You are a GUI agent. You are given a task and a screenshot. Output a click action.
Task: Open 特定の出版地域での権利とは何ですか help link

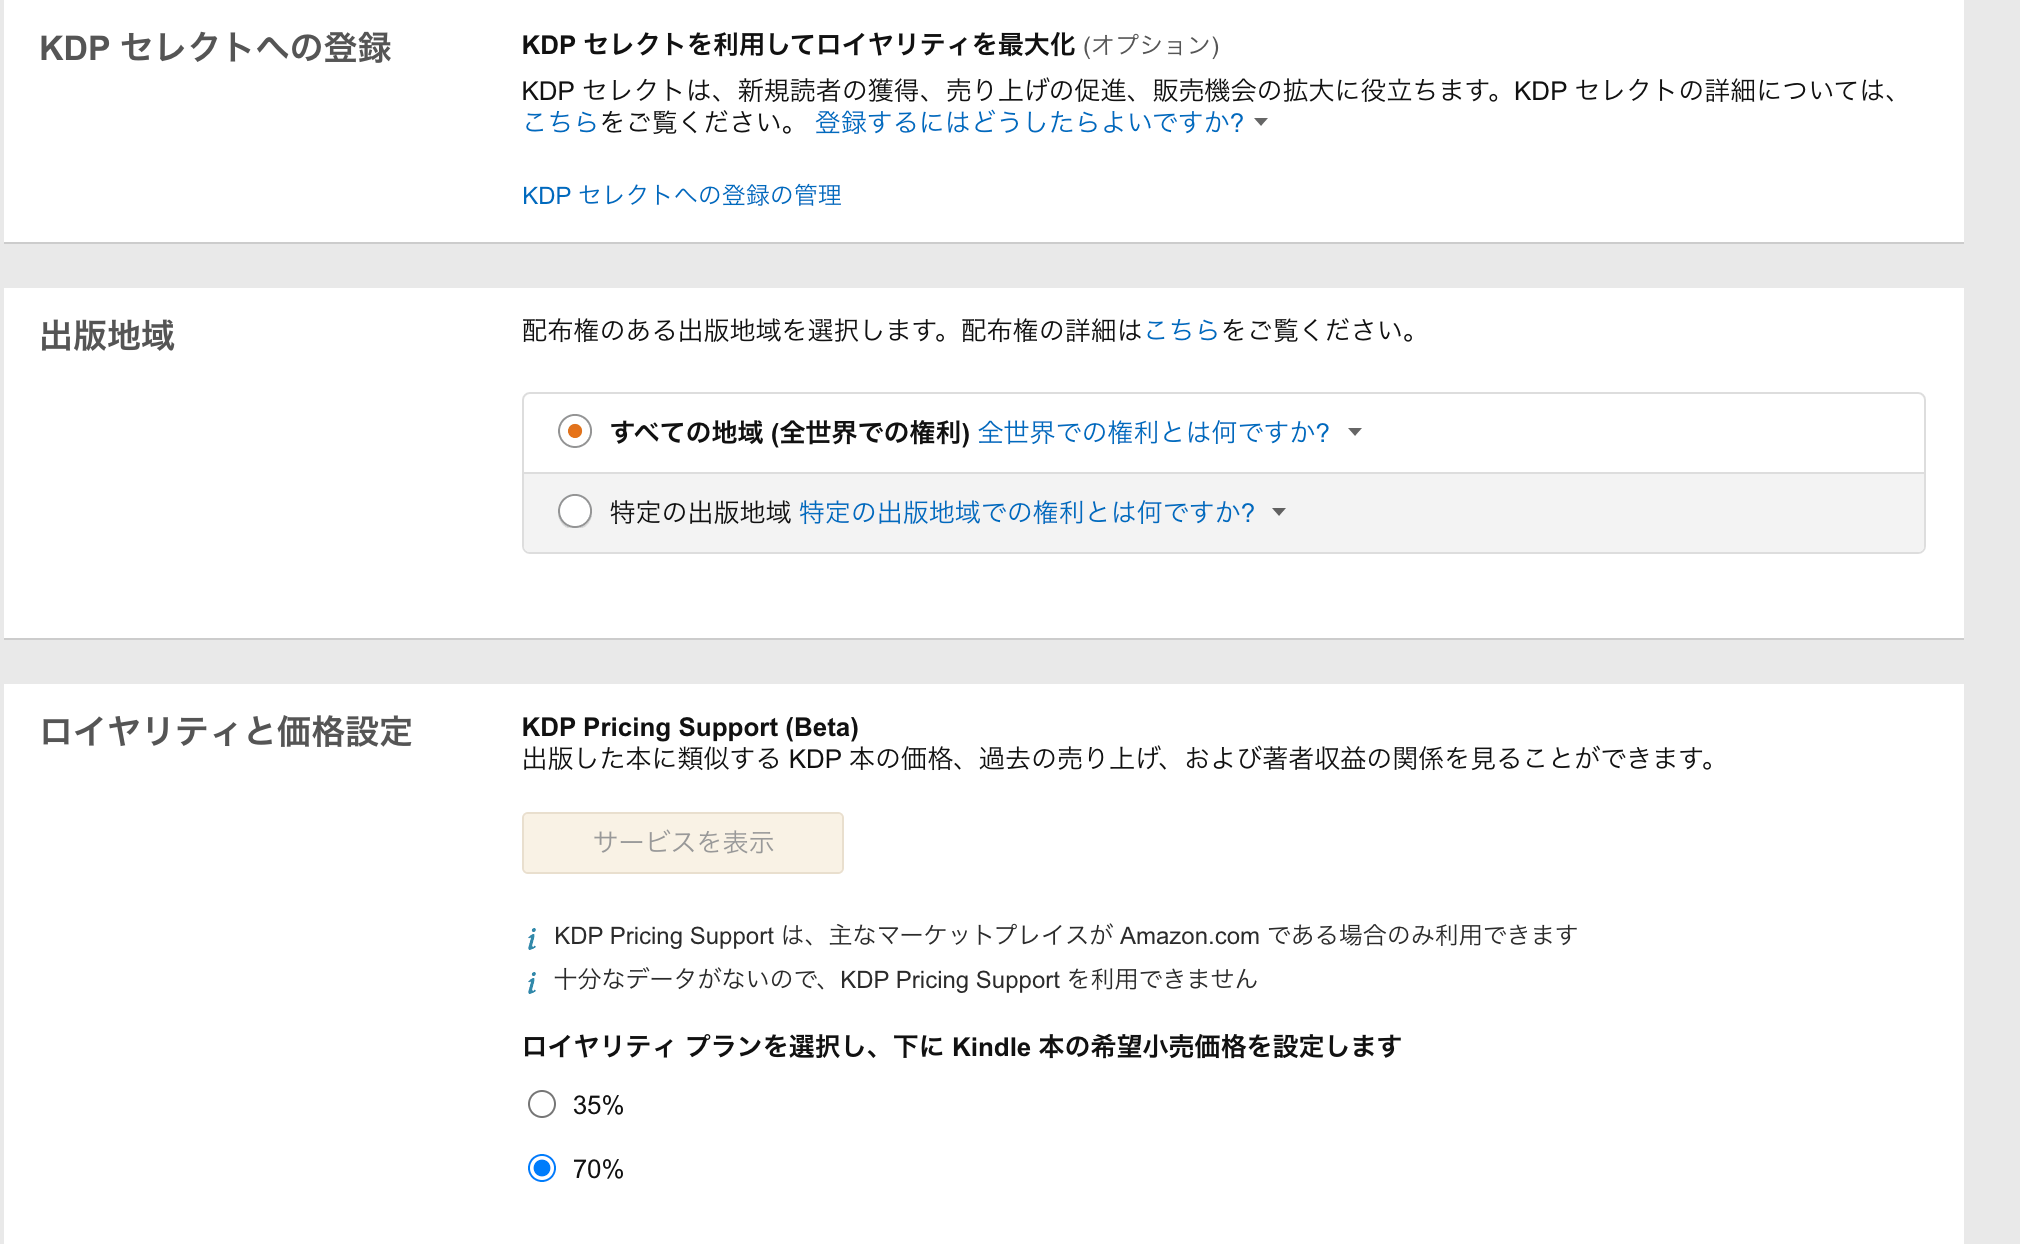(1026, 512)
